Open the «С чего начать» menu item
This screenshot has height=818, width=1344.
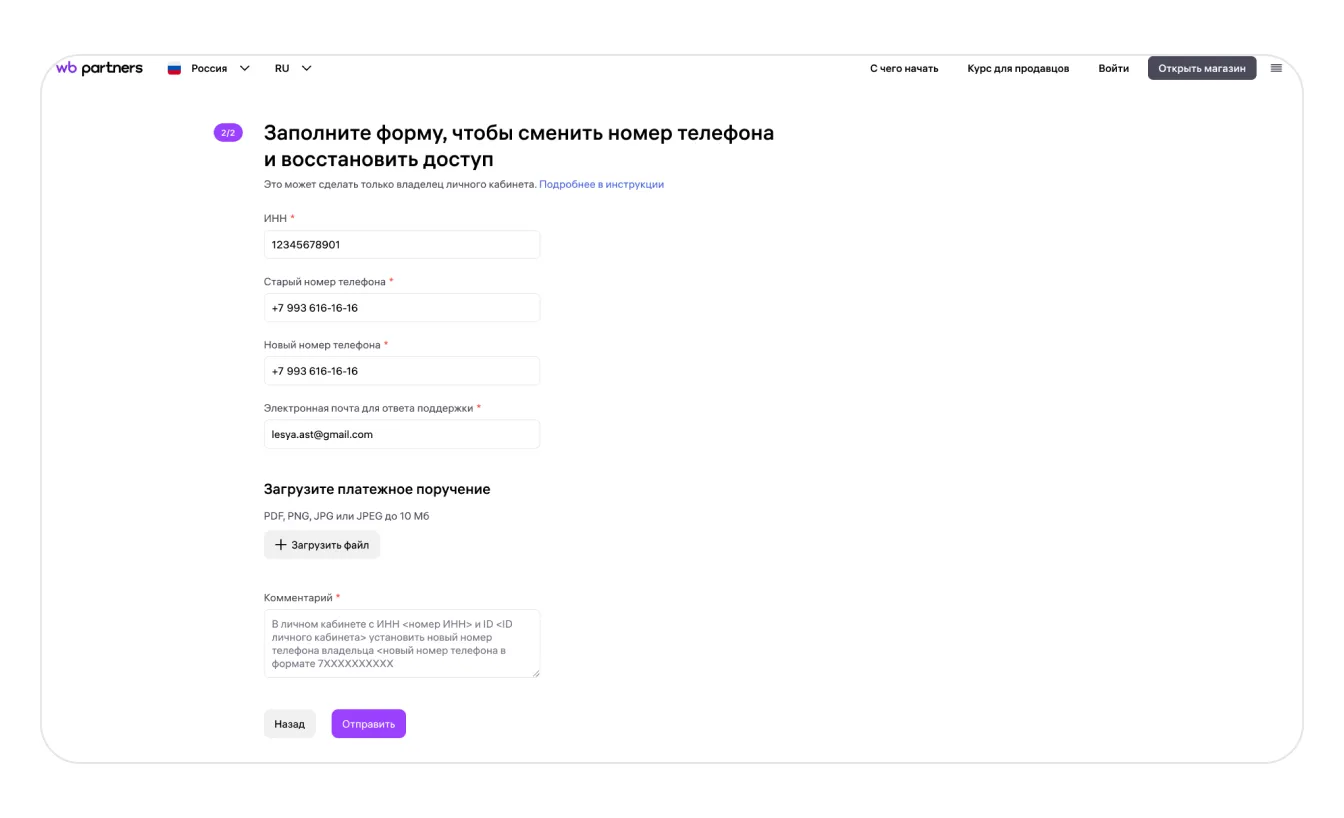coord(904,69)
